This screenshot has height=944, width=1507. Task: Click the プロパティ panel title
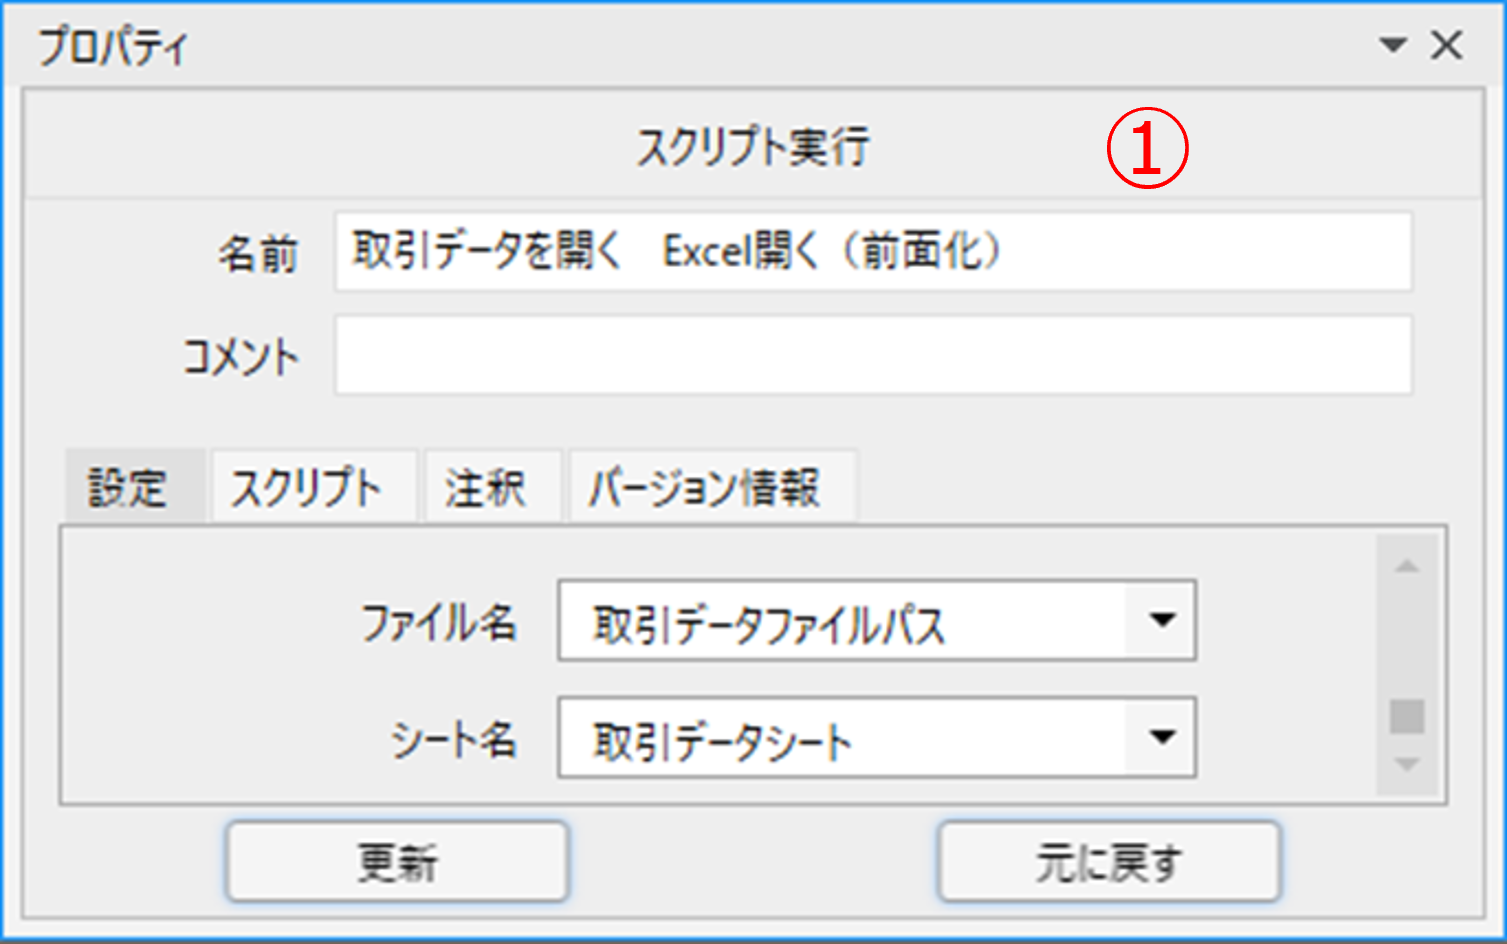pyautogui.click(x=113, y=47)
